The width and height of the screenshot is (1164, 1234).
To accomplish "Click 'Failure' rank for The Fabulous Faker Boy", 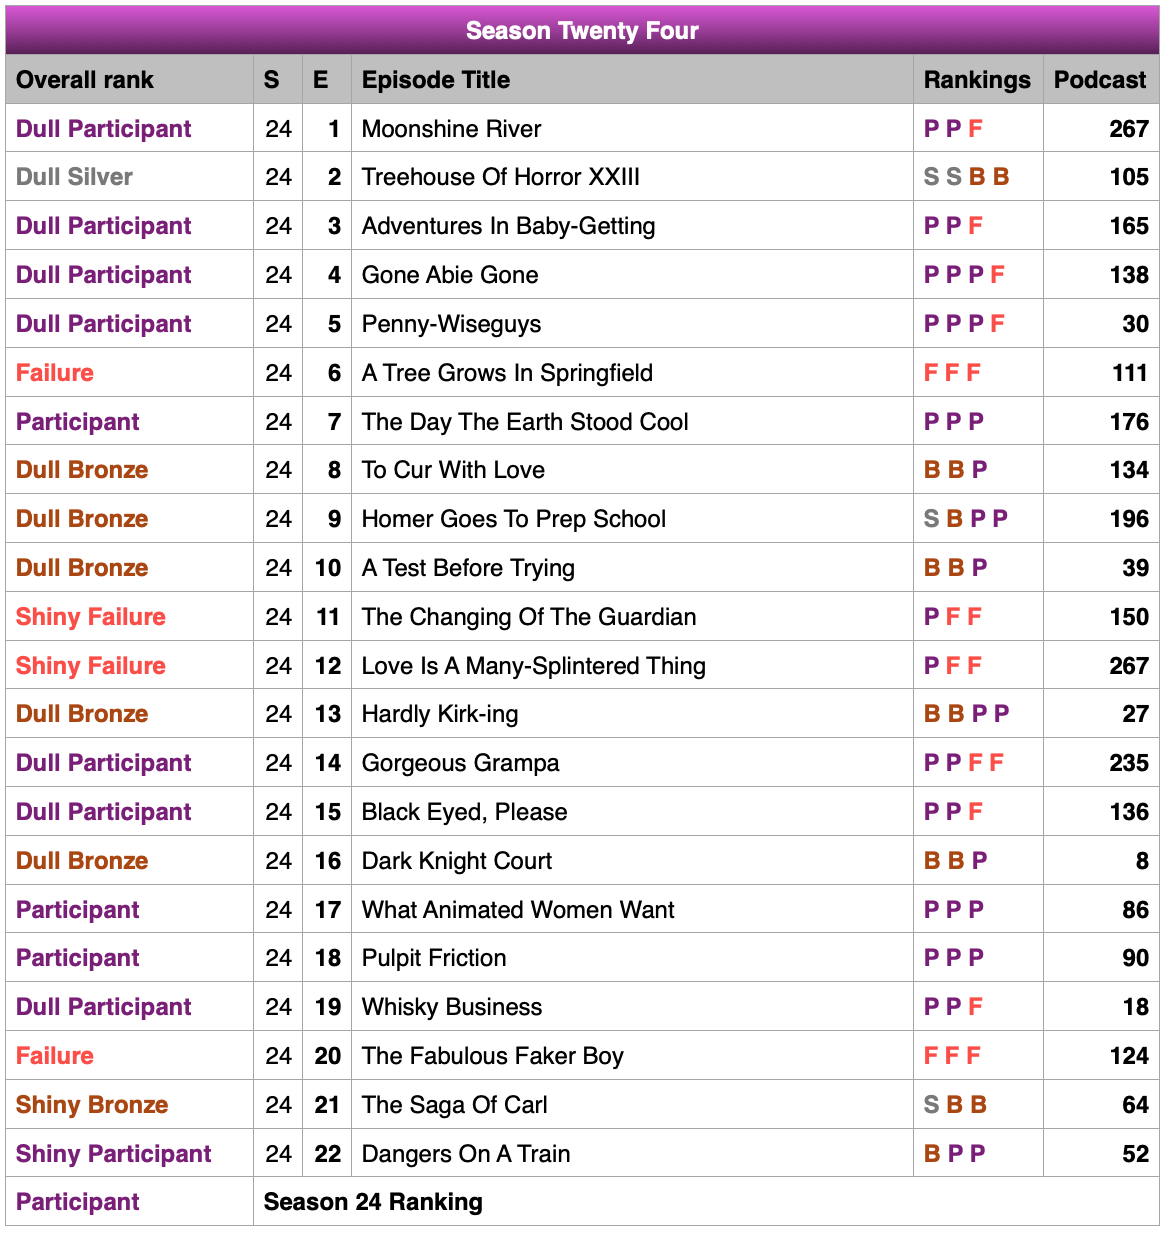I will tap(55, 1056).
